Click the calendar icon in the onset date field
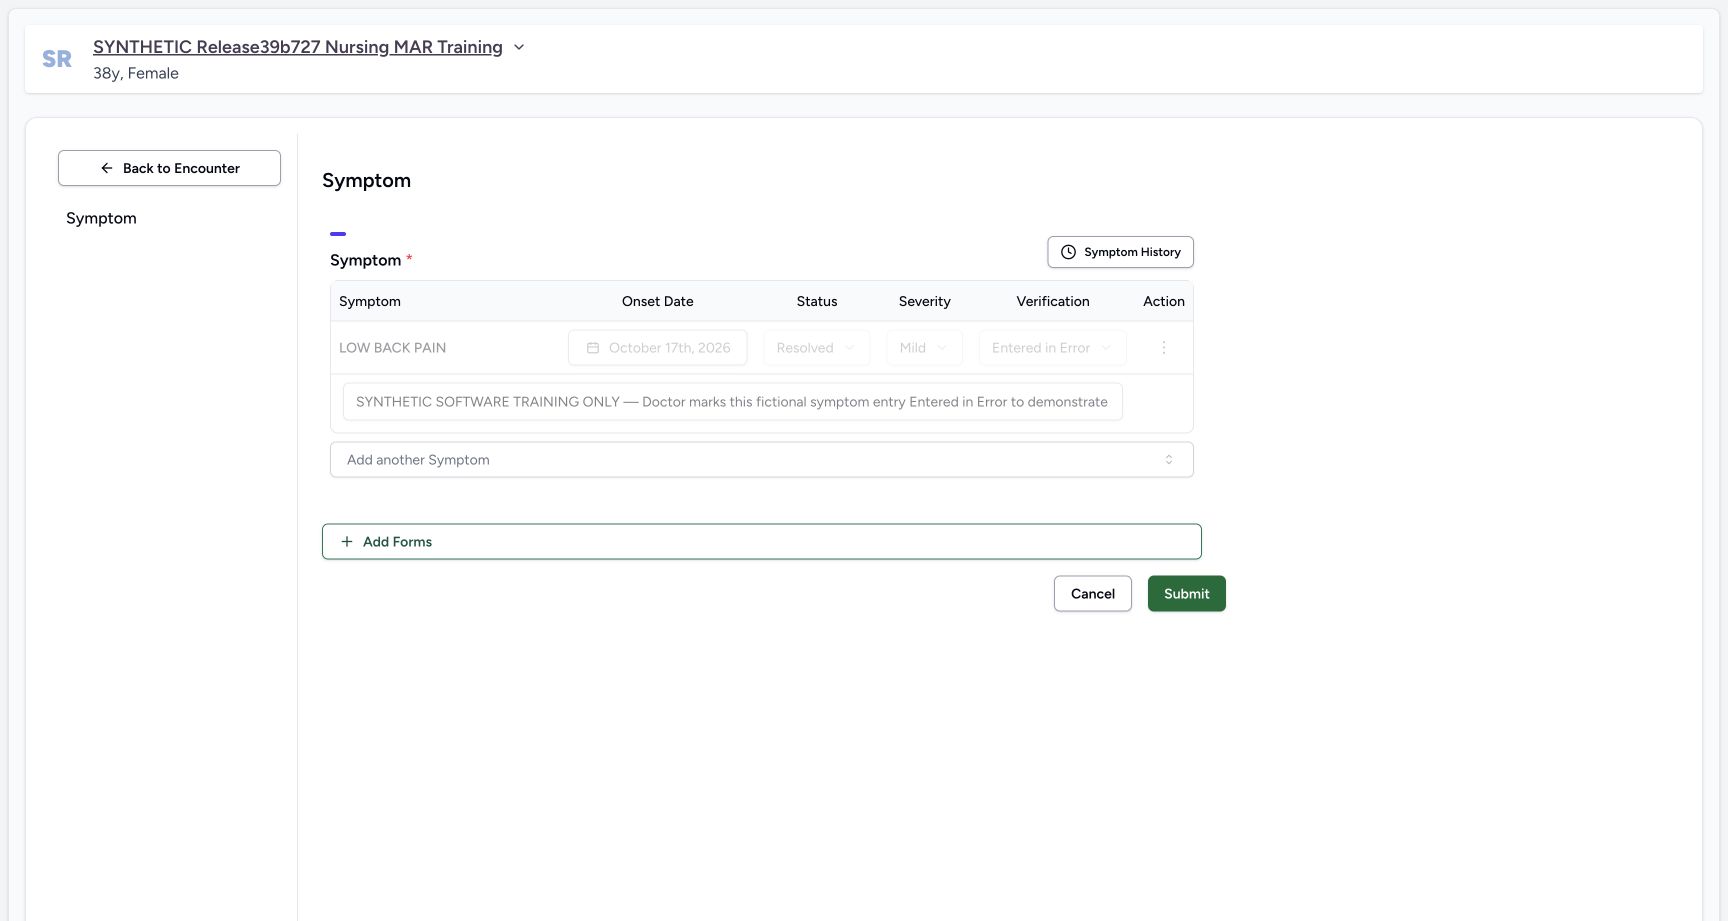 coord(593,348)
